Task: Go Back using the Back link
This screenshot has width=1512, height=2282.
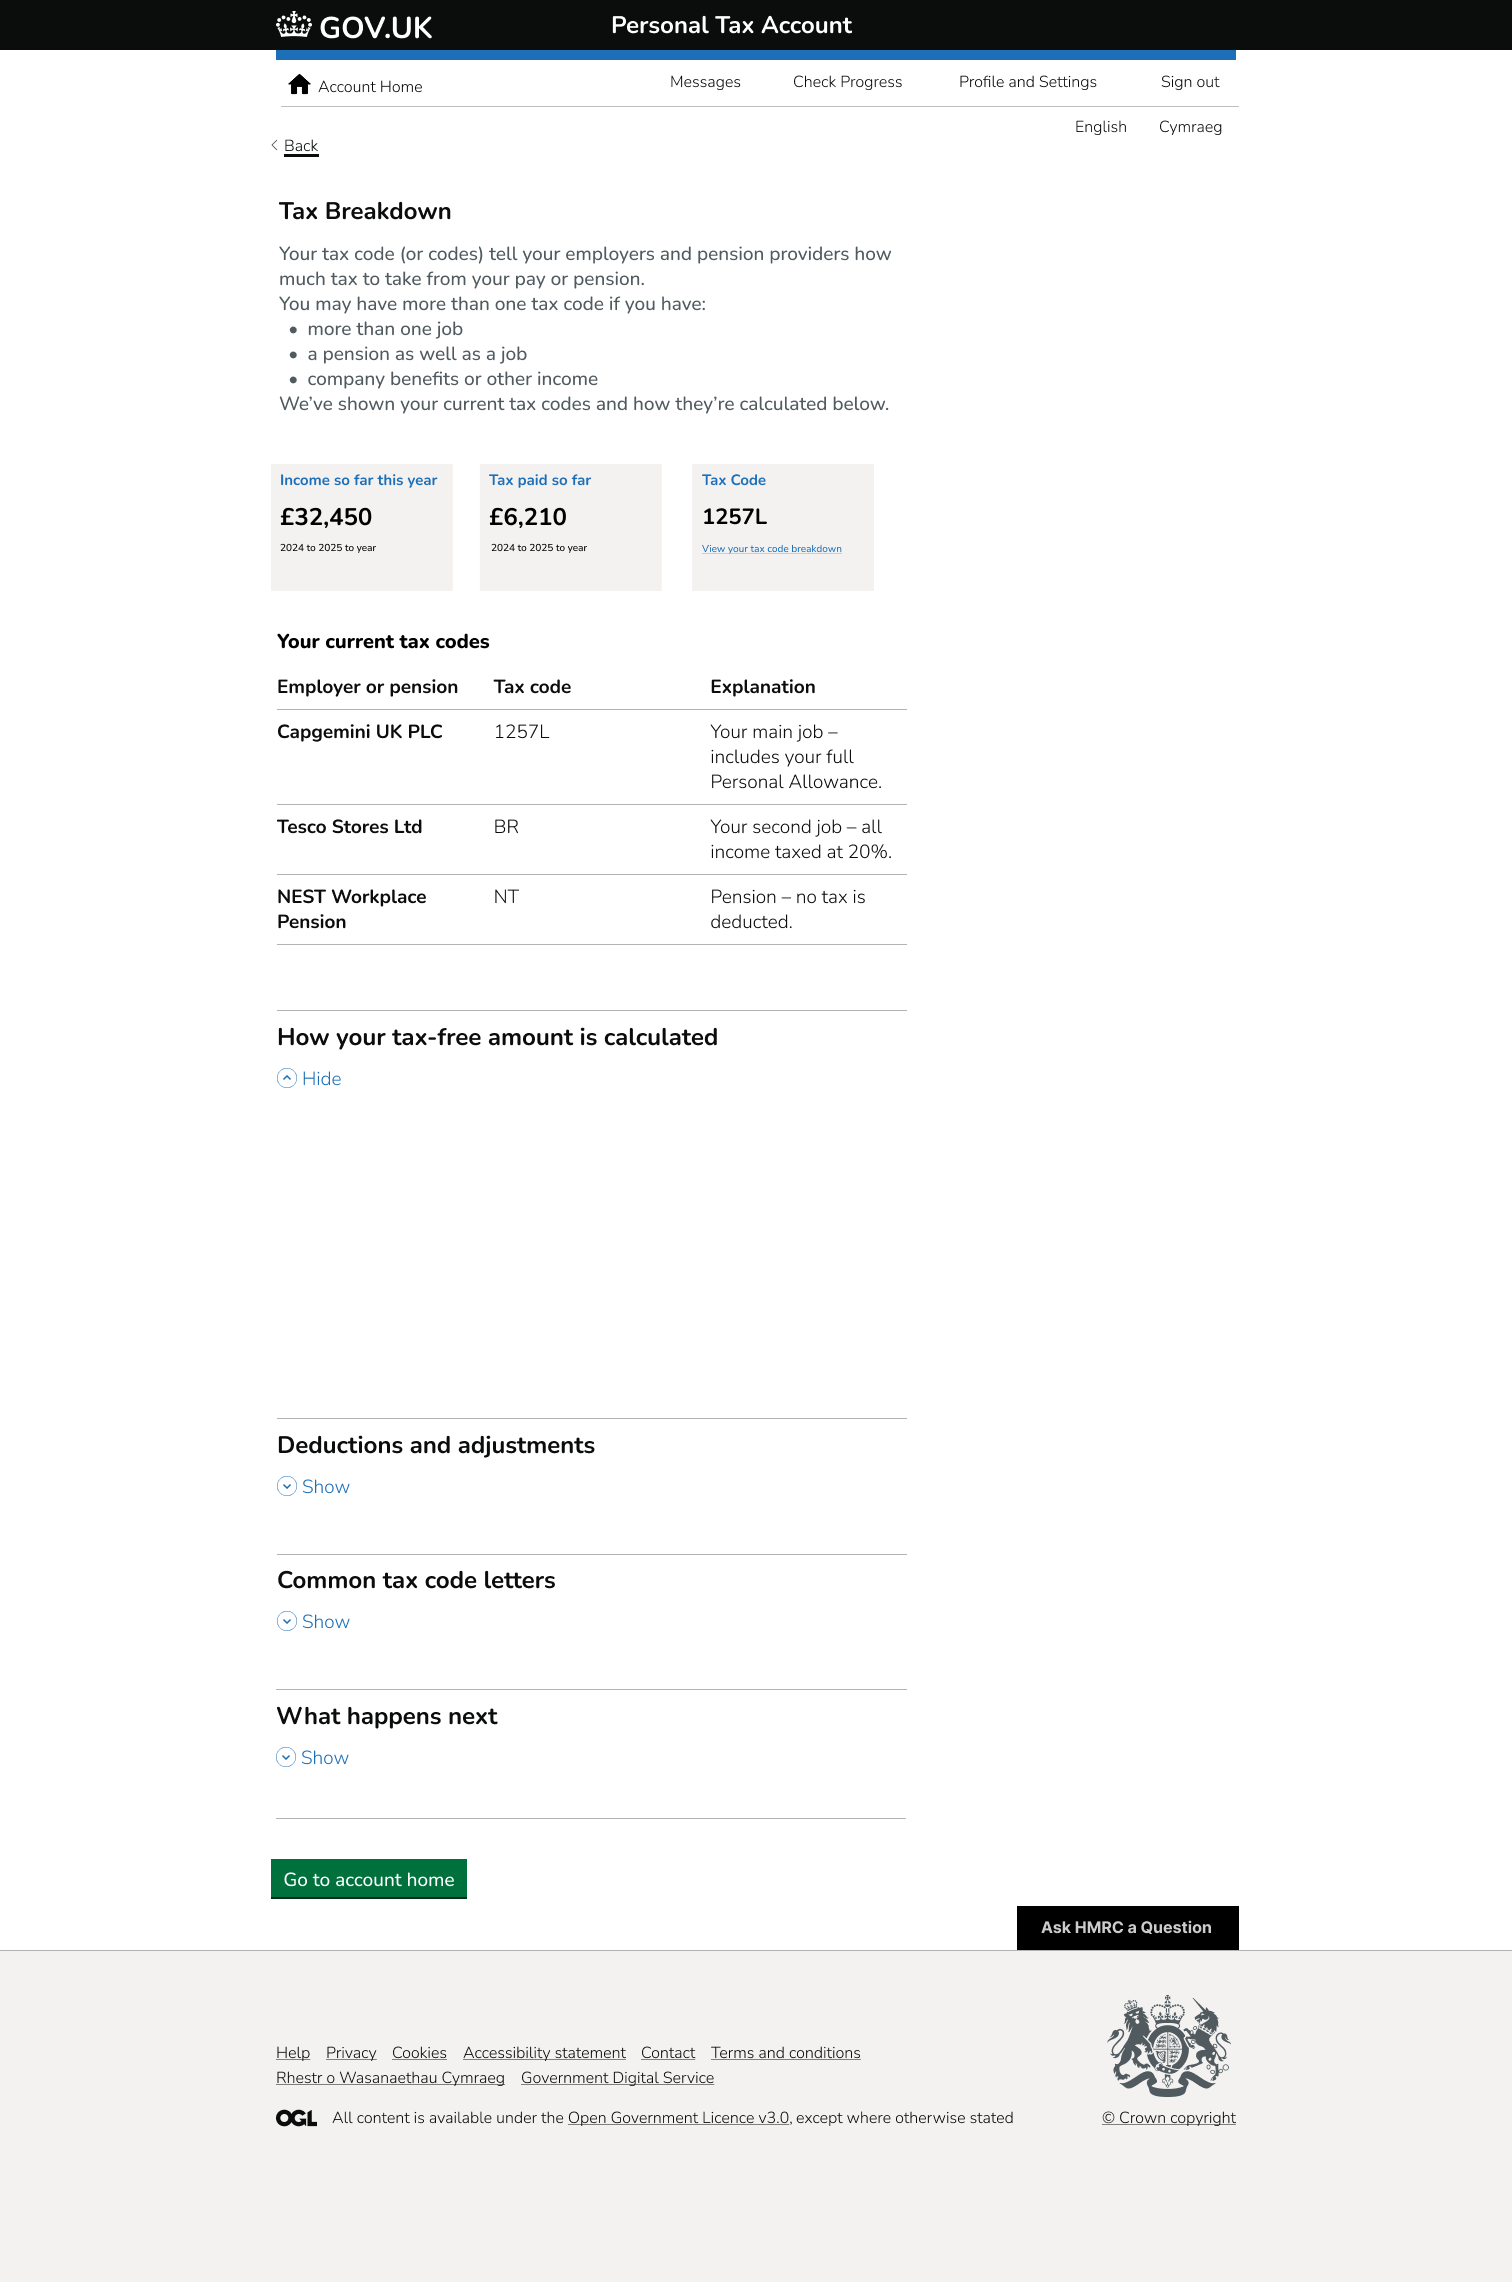Action: (300, 146)
